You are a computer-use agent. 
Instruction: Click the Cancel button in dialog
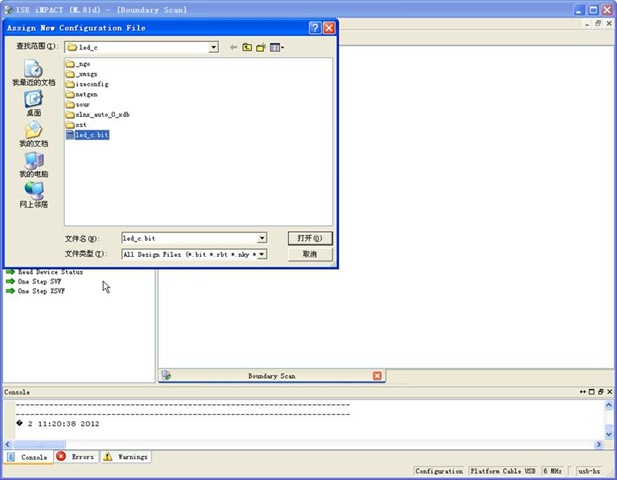[x=309, y=254]
